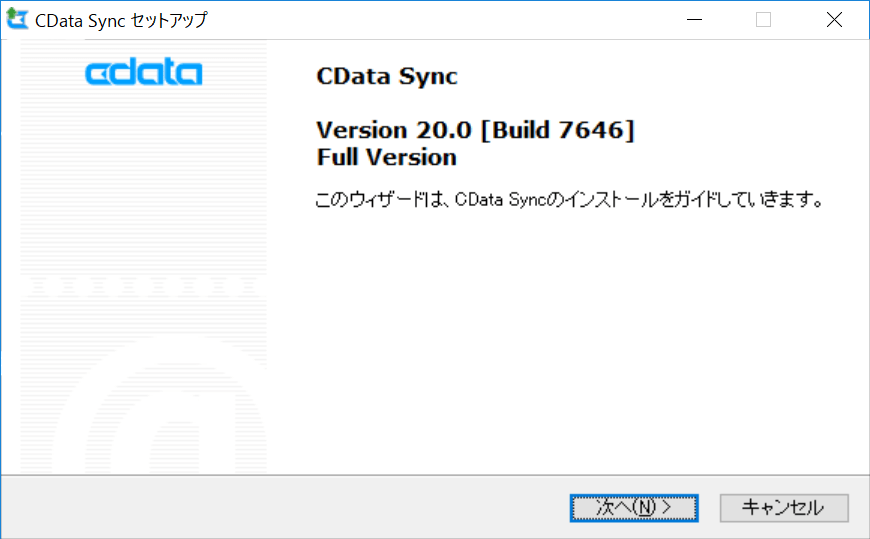The image size is (870, 539).
Task: Click the window title CData Sync セットアップ
Action: pos(121,21)
